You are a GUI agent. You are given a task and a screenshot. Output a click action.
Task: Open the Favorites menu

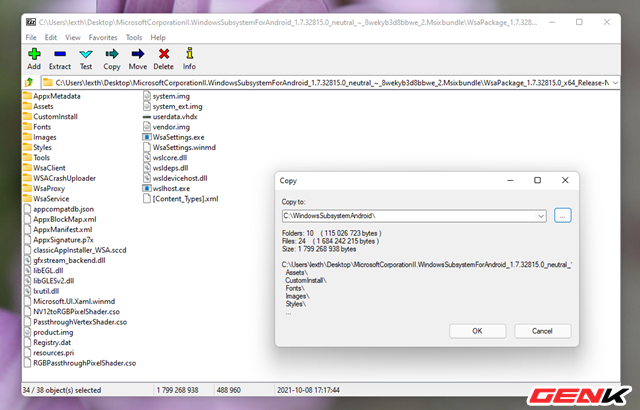tap(103, 38)
